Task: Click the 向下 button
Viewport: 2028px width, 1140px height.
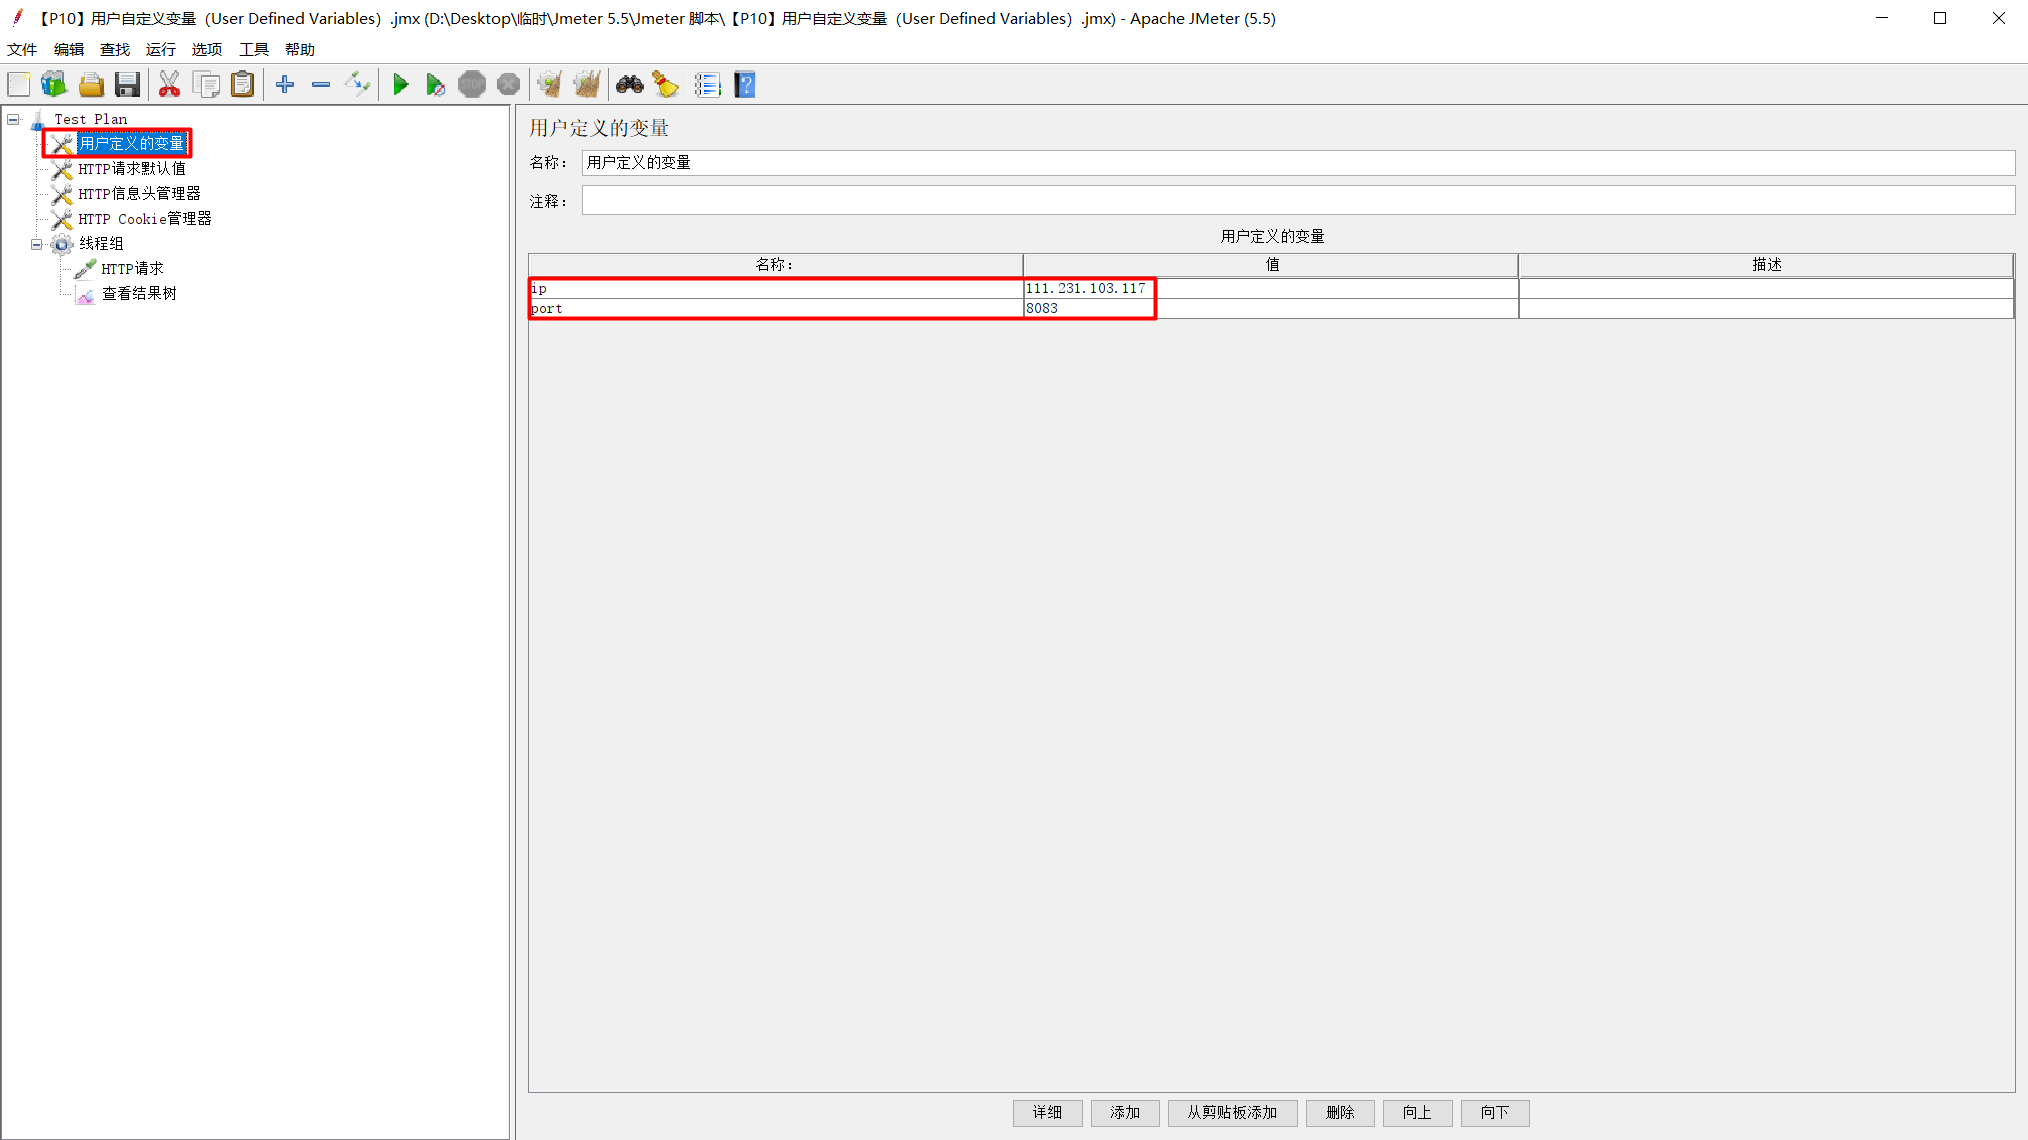Action: point(1495,1113)
